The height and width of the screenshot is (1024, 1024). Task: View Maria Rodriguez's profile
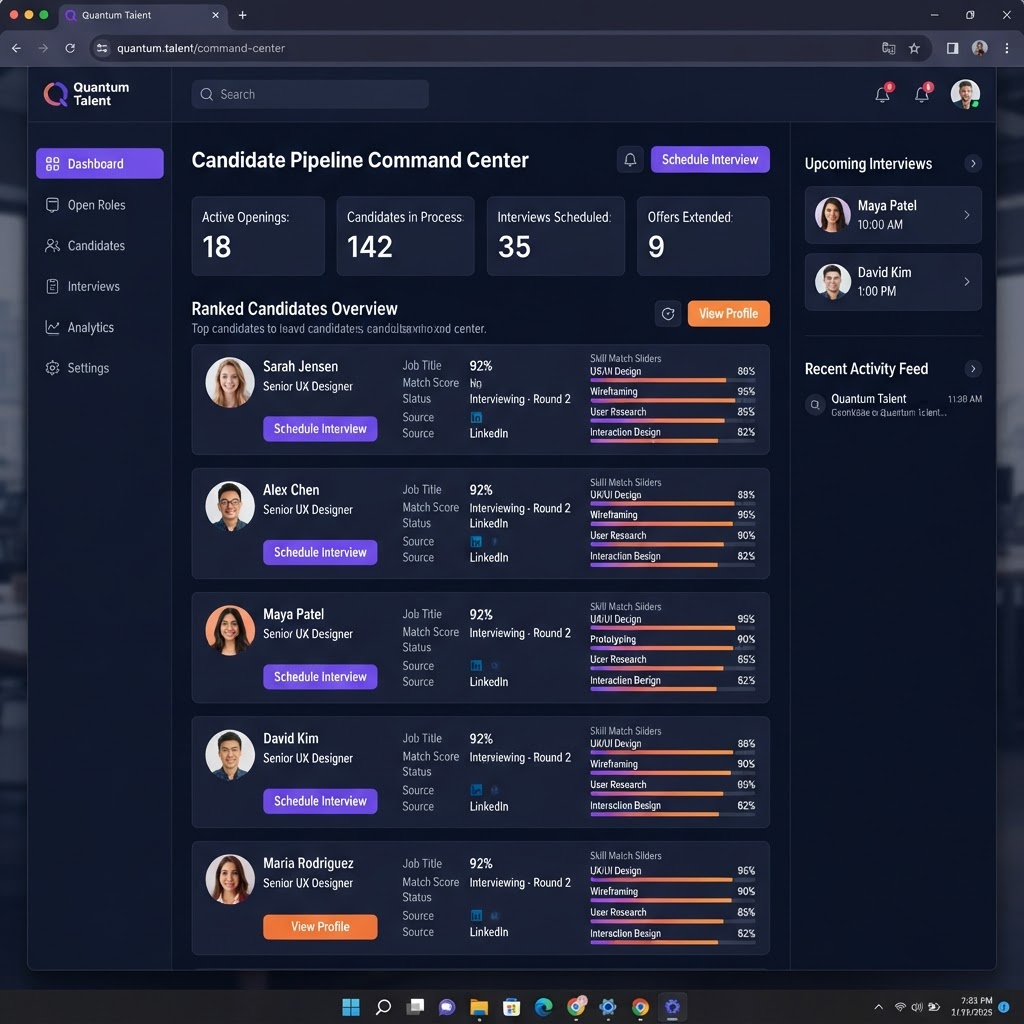pos(320,926)
